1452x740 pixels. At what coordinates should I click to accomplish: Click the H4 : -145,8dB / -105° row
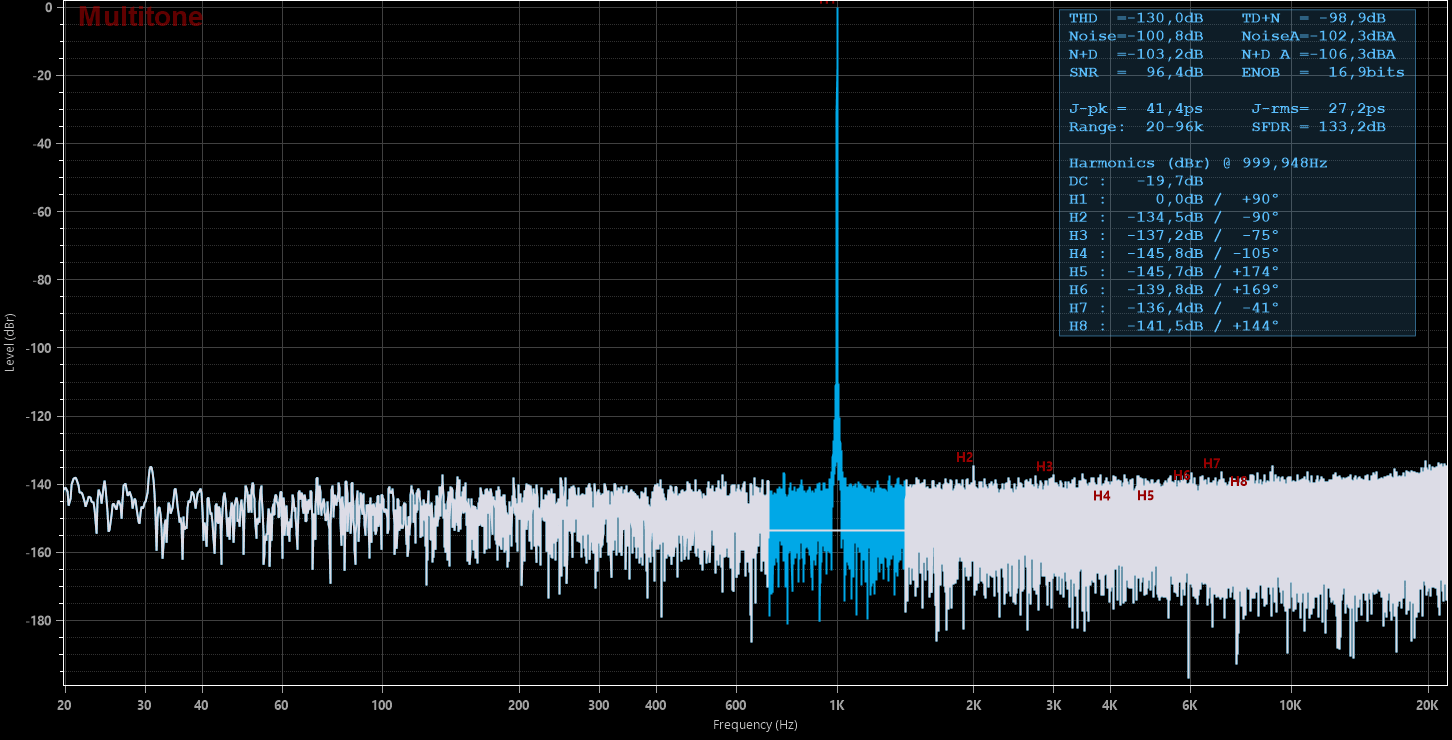tap(1174, 253)
